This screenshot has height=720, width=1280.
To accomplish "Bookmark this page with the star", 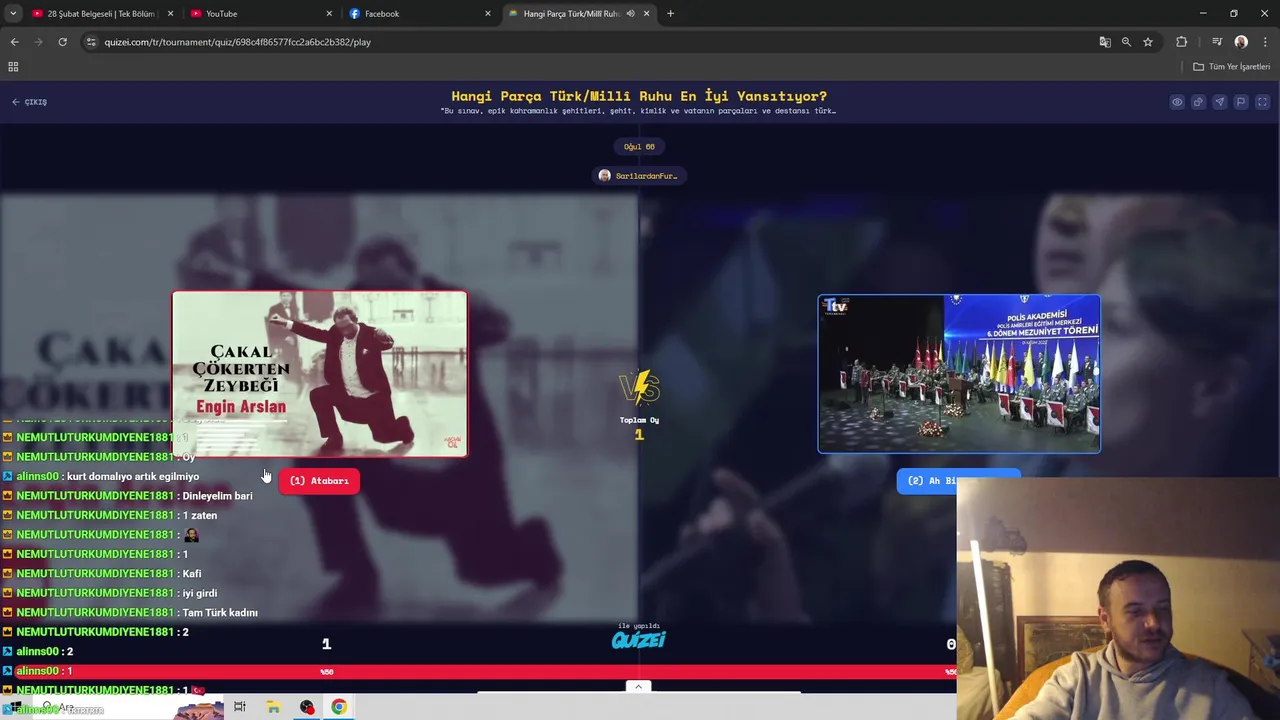I will click(1148, 42).
